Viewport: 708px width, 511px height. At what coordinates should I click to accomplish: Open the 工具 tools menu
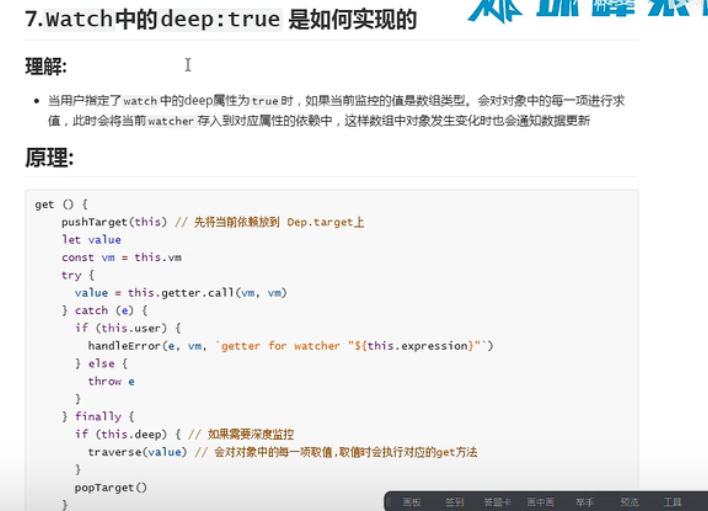(x=672, y=502)
